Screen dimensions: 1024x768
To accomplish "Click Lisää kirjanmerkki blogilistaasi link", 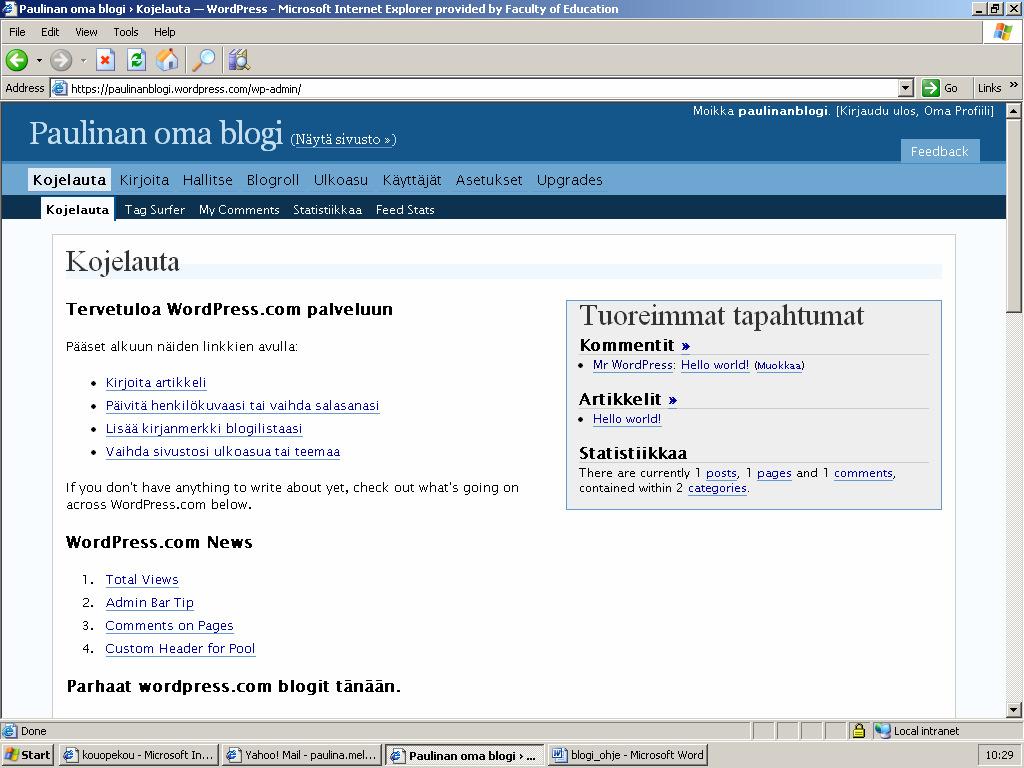I will pyautogui.click(x=204, y=428).
